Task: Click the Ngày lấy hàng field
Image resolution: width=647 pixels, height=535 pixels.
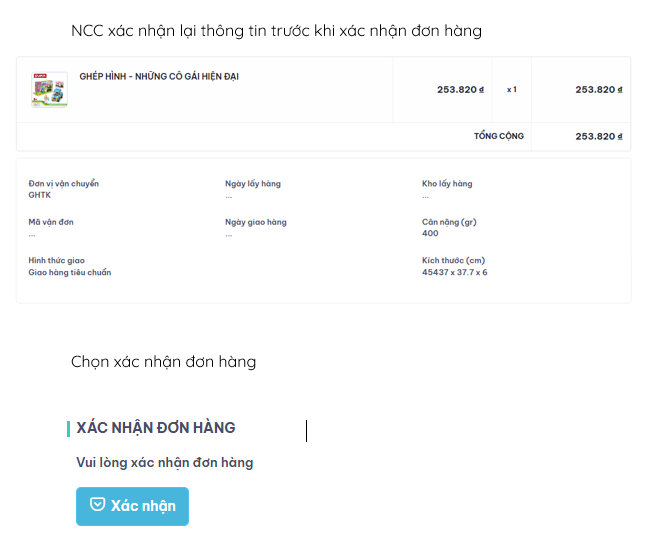Action: click(x=253, y=184)
